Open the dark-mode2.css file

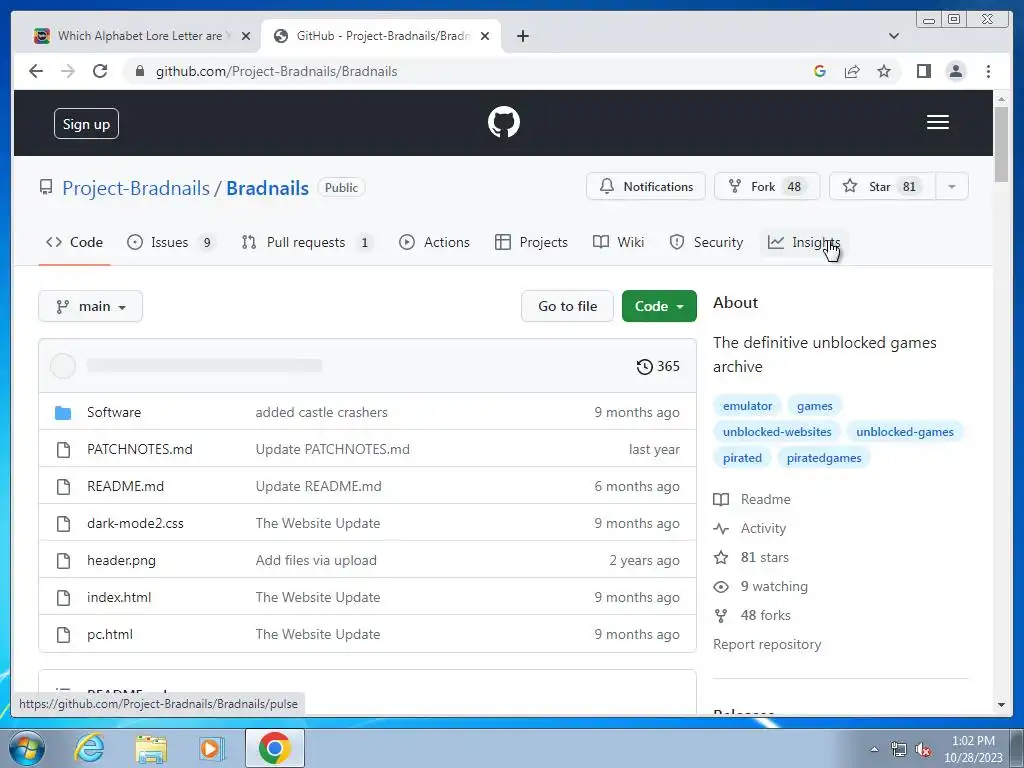click(135, 523)
